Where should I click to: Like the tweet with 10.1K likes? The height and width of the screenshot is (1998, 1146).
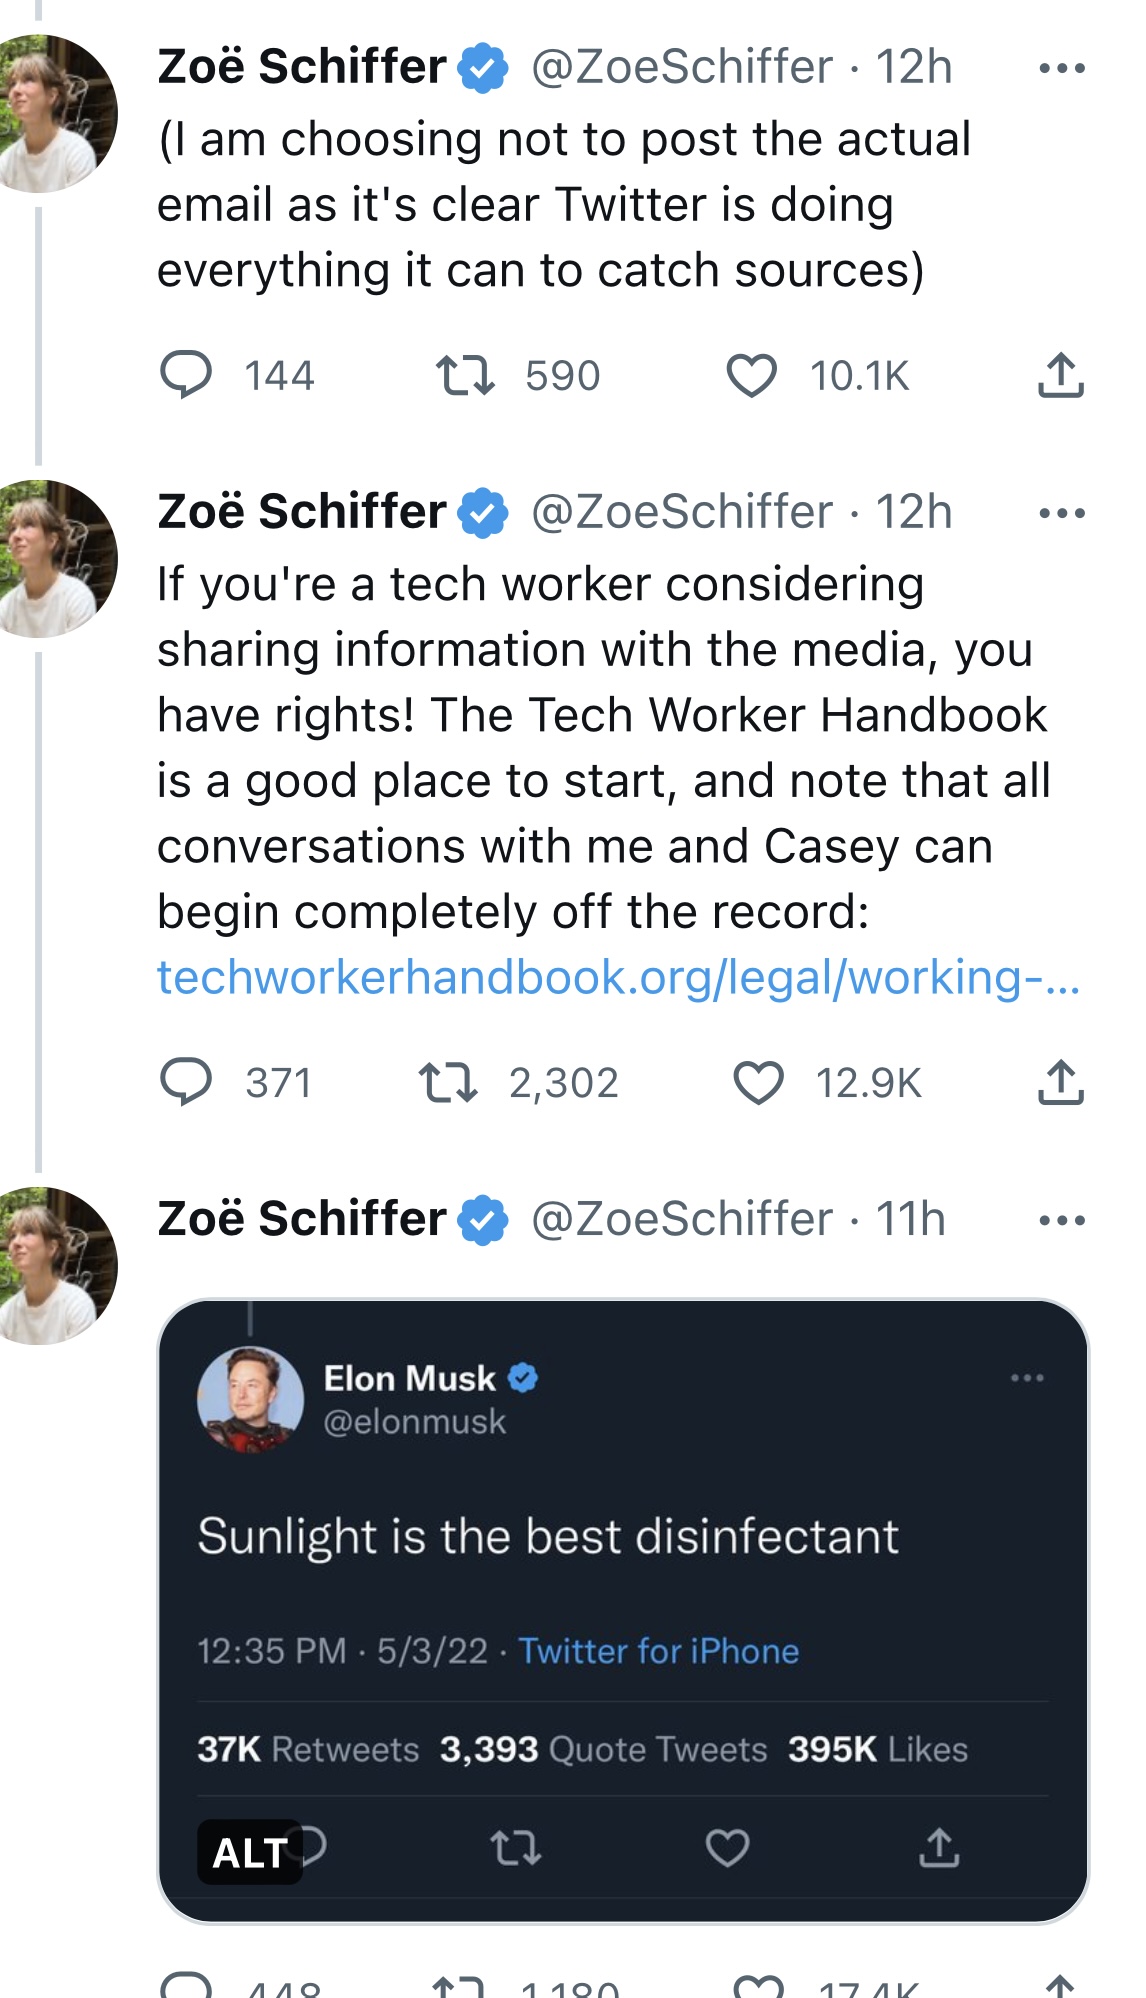pyautogui.click(x=751, y=376)
